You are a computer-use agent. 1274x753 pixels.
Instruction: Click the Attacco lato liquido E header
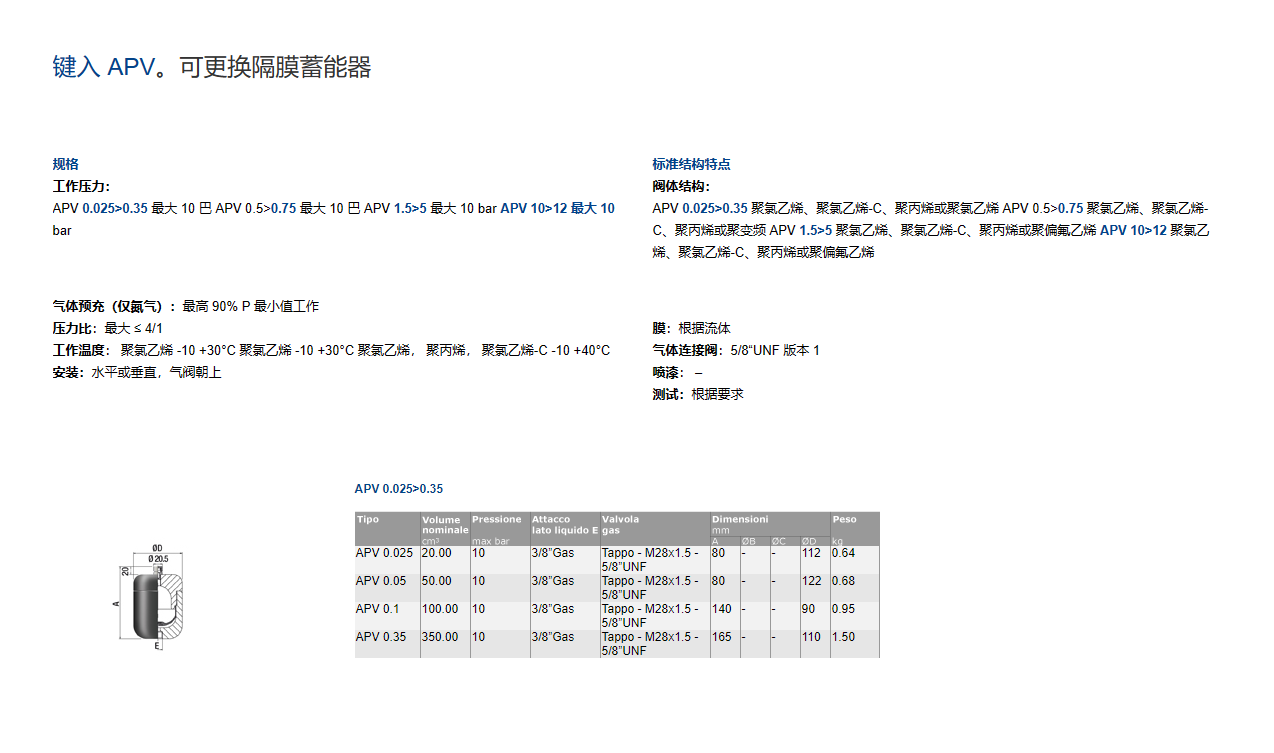564,525
